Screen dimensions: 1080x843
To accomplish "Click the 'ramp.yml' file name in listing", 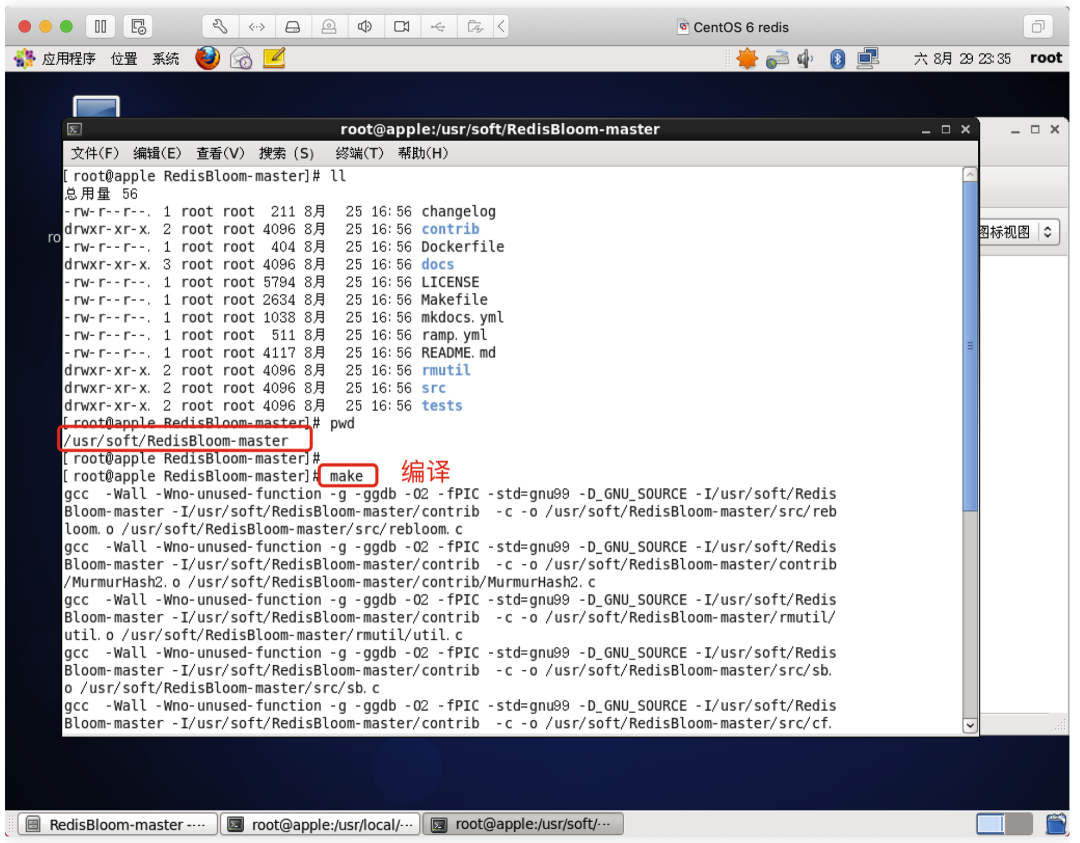I will (x=454, y=335).
